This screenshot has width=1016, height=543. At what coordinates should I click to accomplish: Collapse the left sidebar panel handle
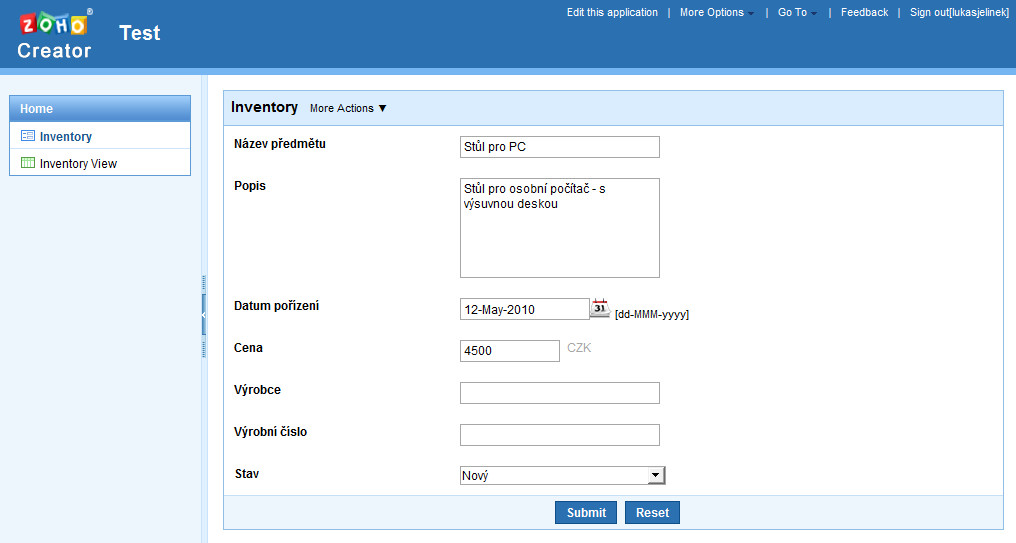[204, 315]
